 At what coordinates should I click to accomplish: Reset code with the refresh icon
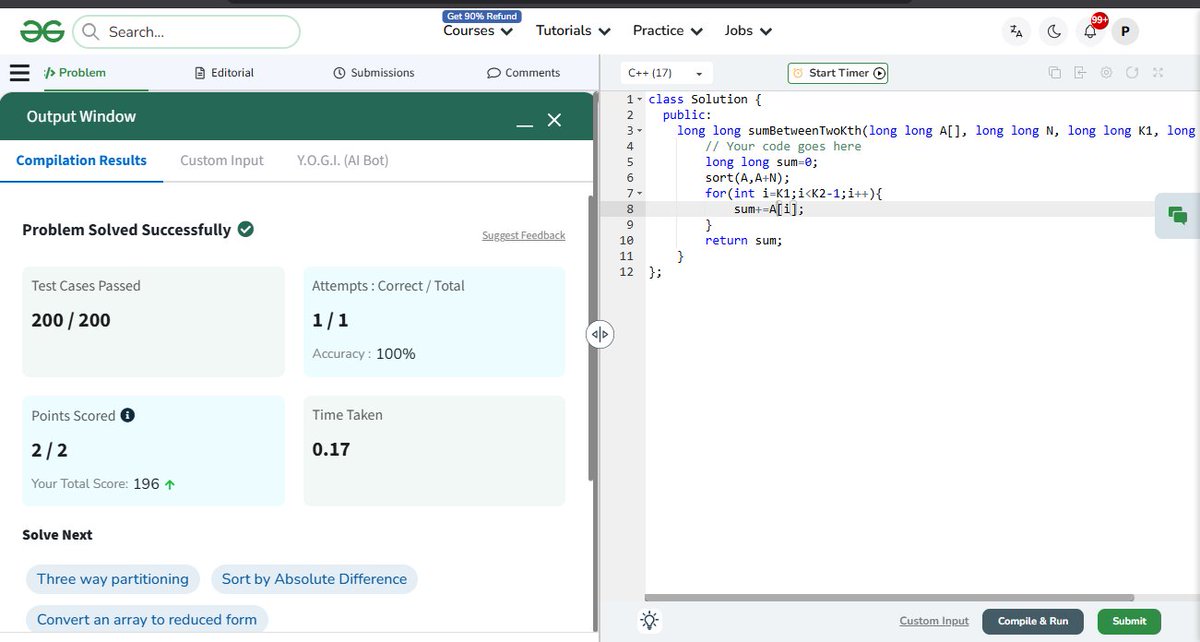pyautogui.click(x=1132, y=73)
